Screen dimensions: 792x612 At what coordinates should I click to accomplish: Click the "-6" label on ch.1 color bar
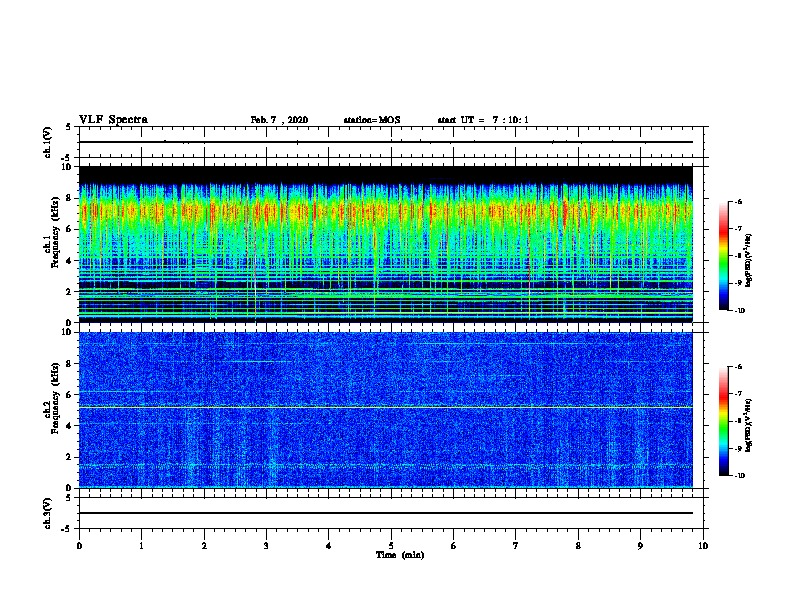(738, 201)
